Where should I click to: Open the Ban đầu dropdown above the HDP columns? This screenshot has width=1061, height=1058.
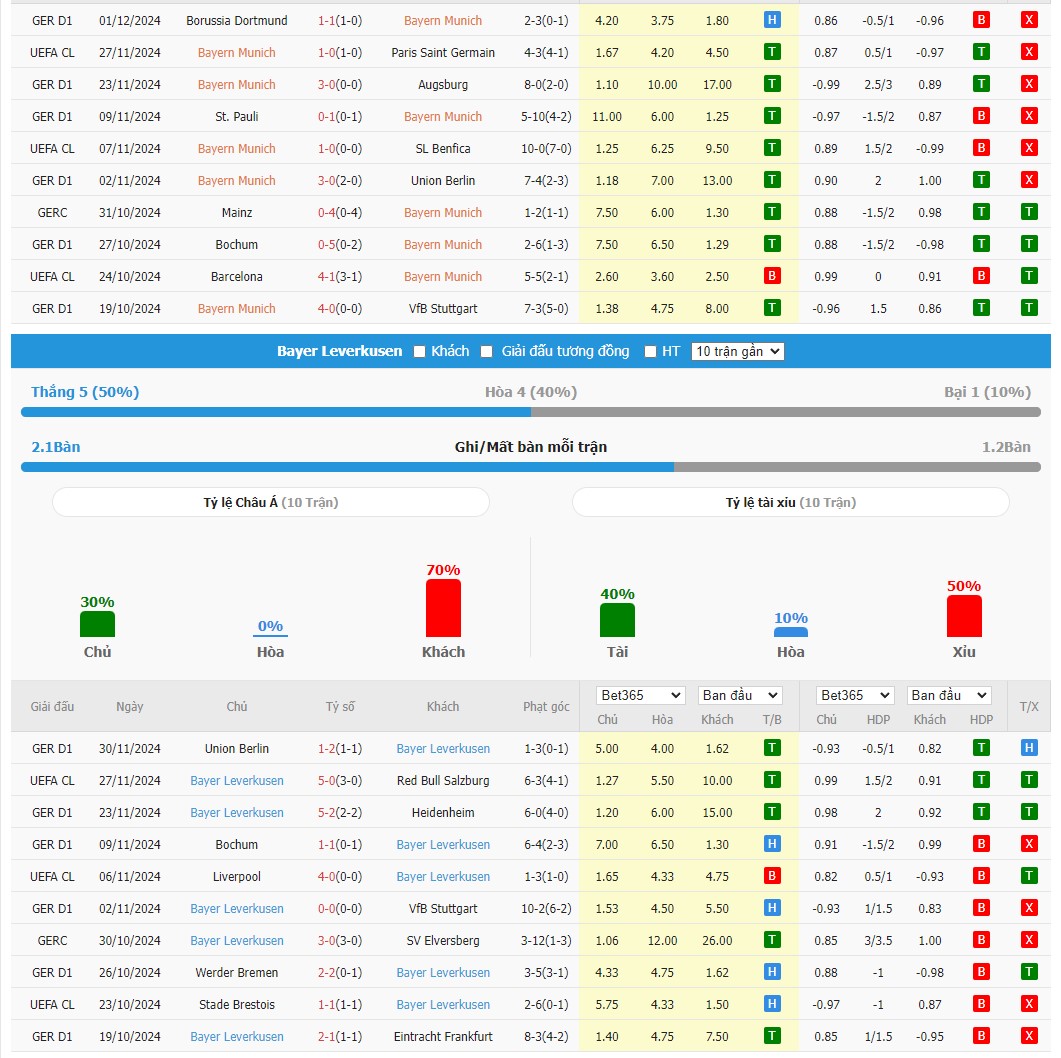coord(949,695)
